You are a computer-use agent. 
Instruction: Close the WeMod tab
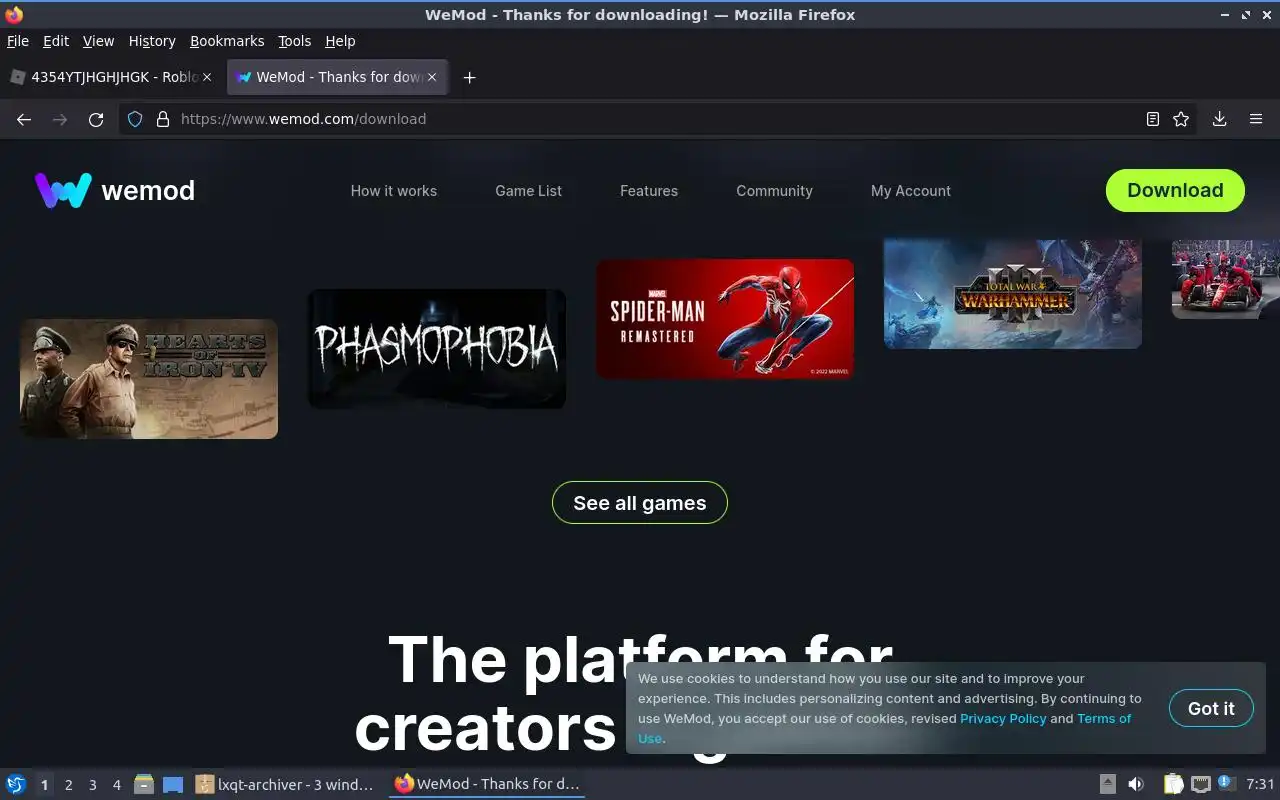433,77
